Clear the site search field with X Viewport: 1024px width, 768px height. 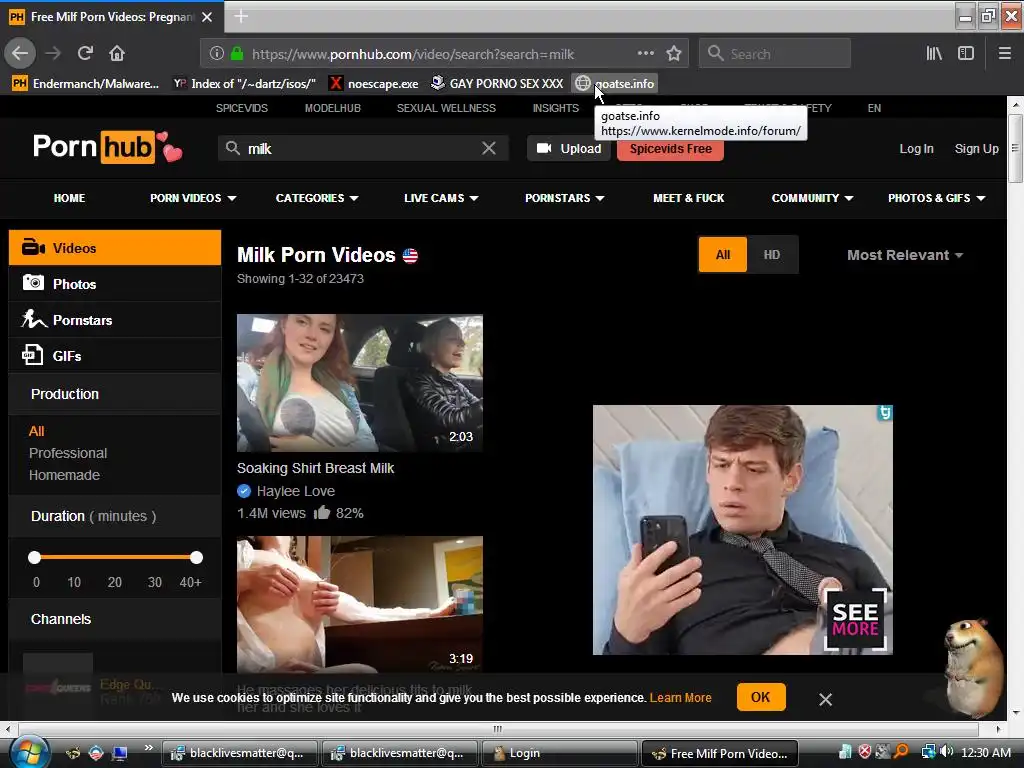pyautogui.click(x=488, y=148)
